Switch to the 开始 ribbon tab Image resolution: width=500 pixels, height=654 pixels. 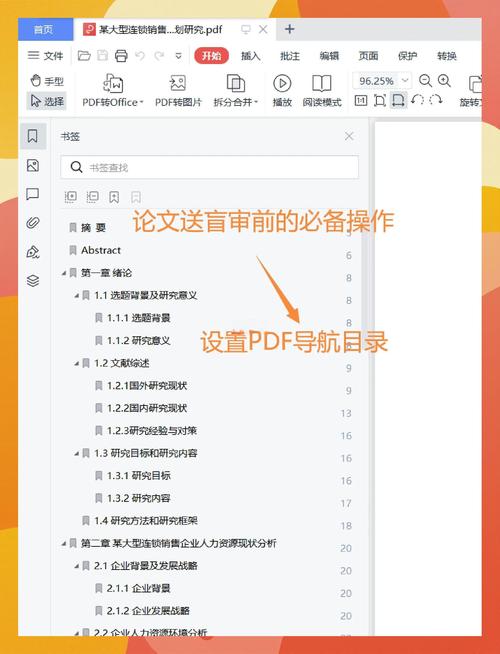(x=211, y=55)
